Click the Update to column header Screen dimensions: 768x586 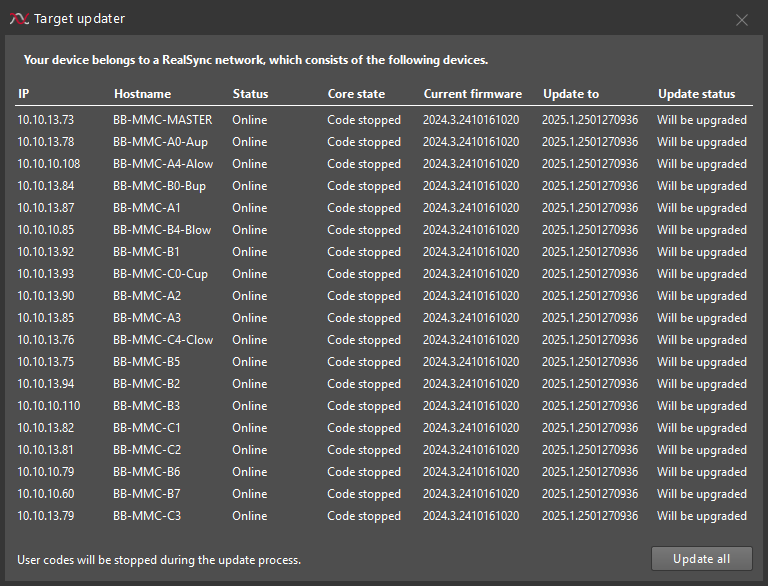tap(571, 94)
